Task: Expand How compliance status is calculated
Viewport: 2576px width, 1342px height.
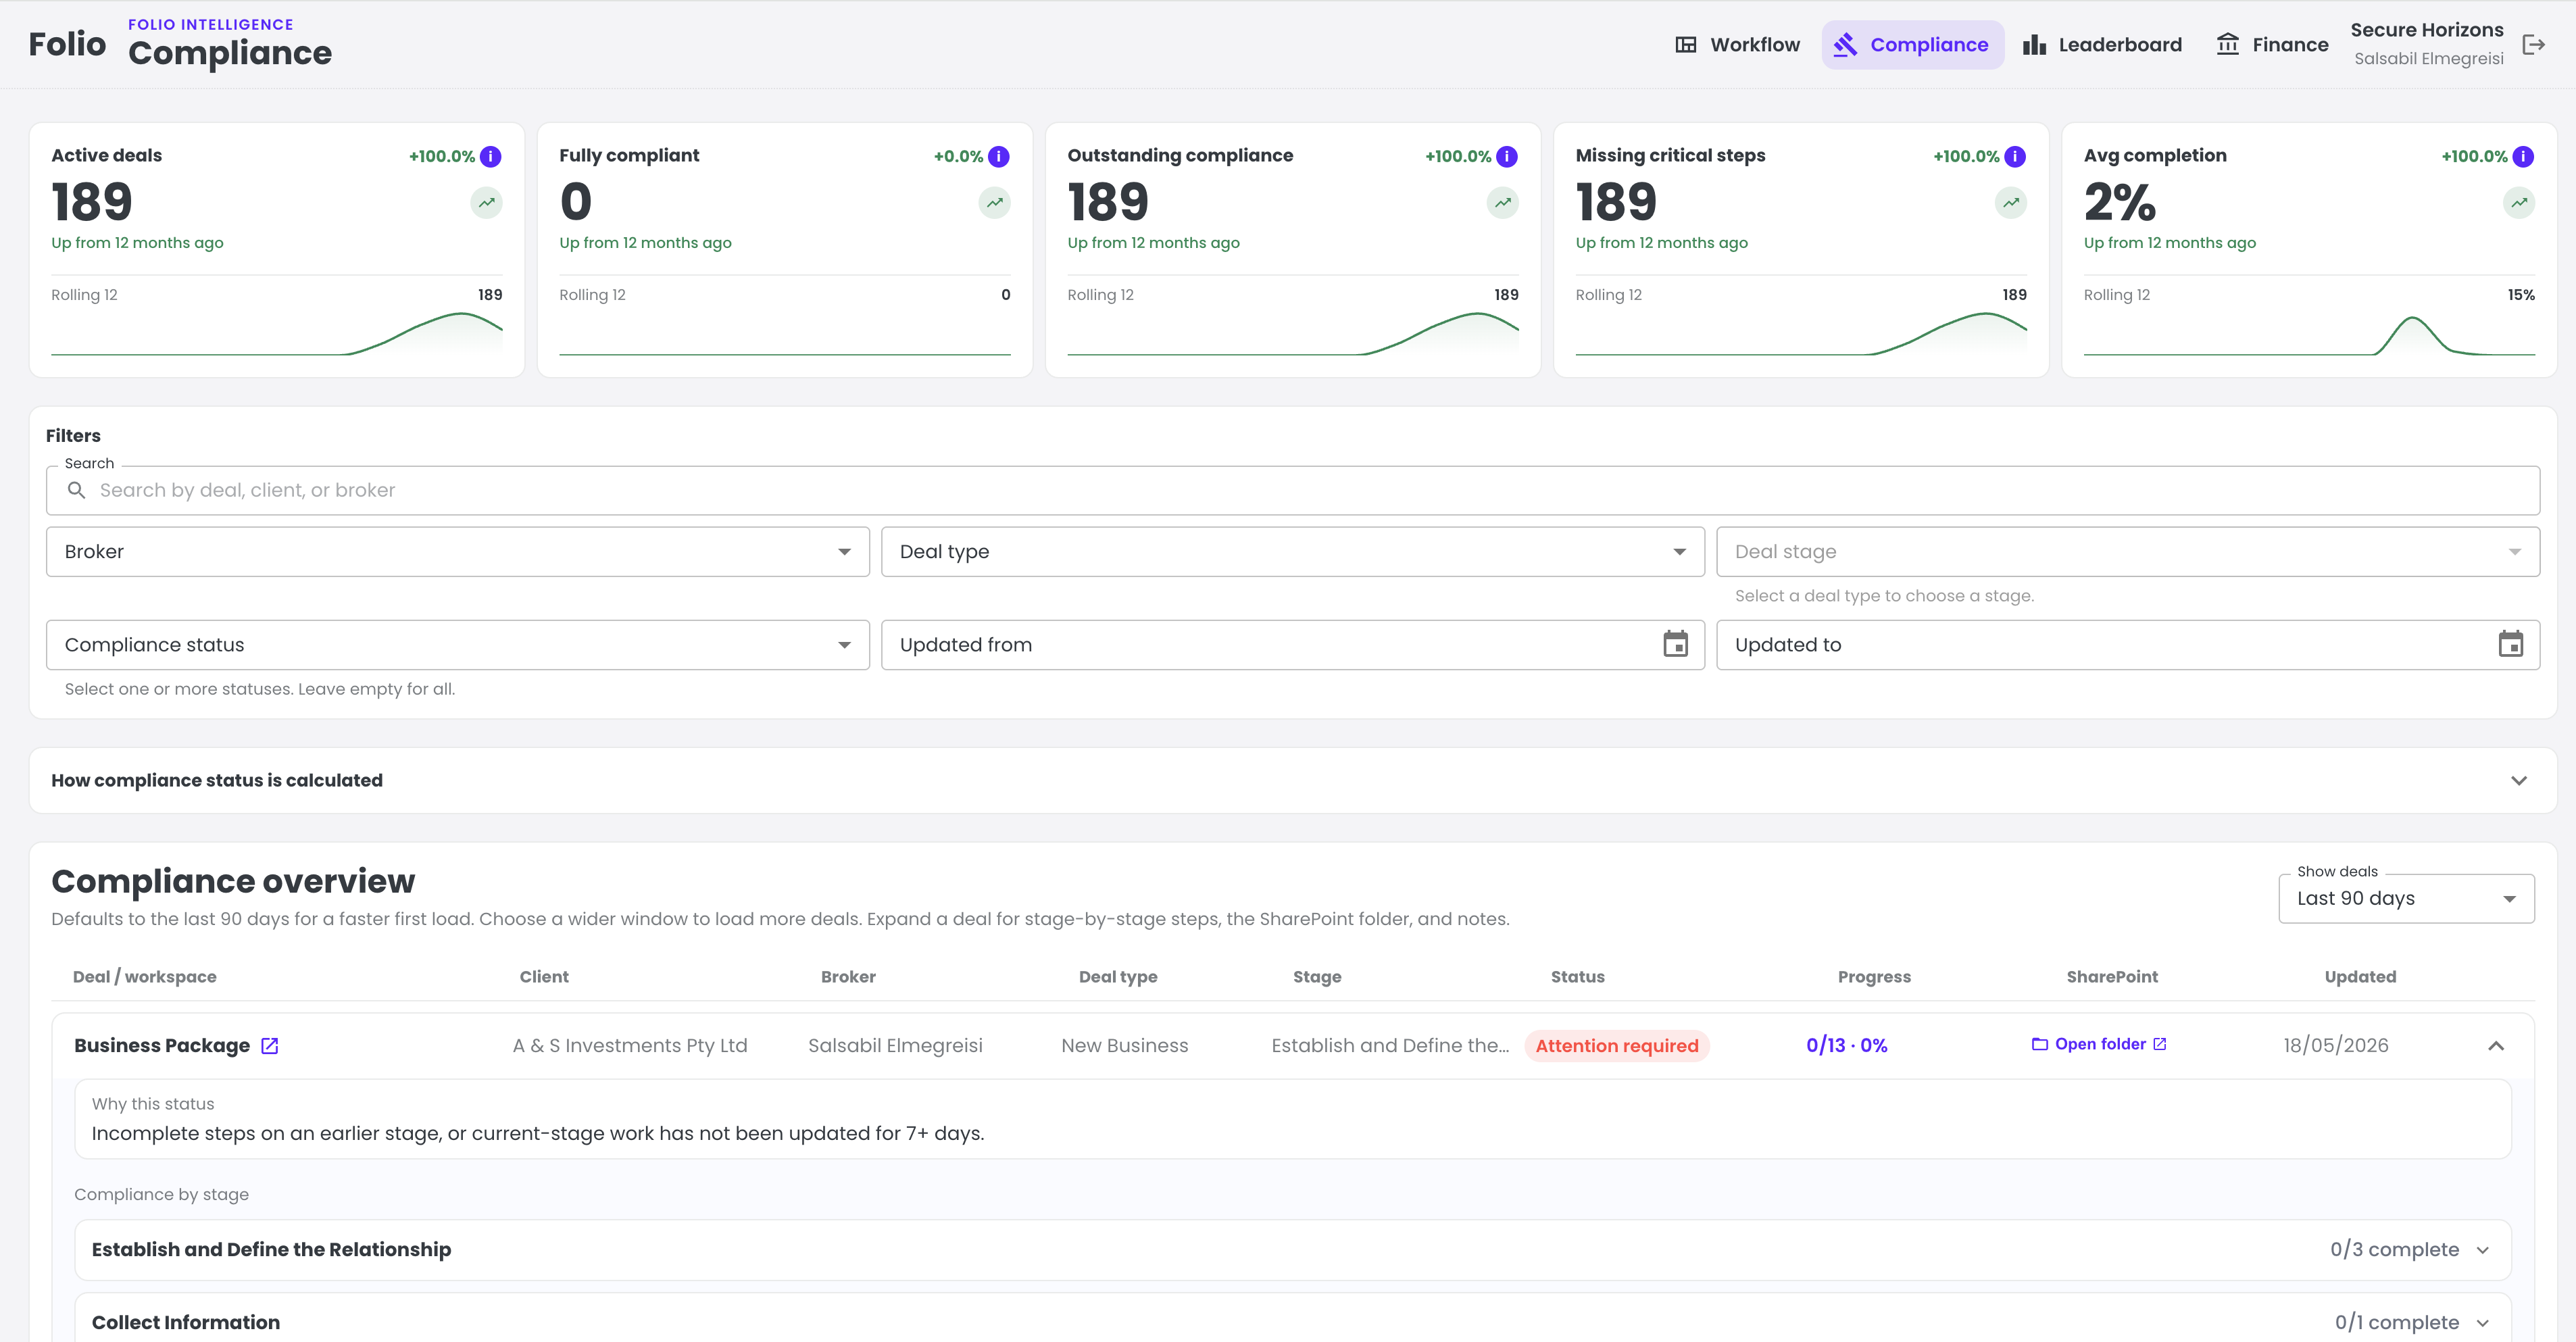Action: 1292,780
